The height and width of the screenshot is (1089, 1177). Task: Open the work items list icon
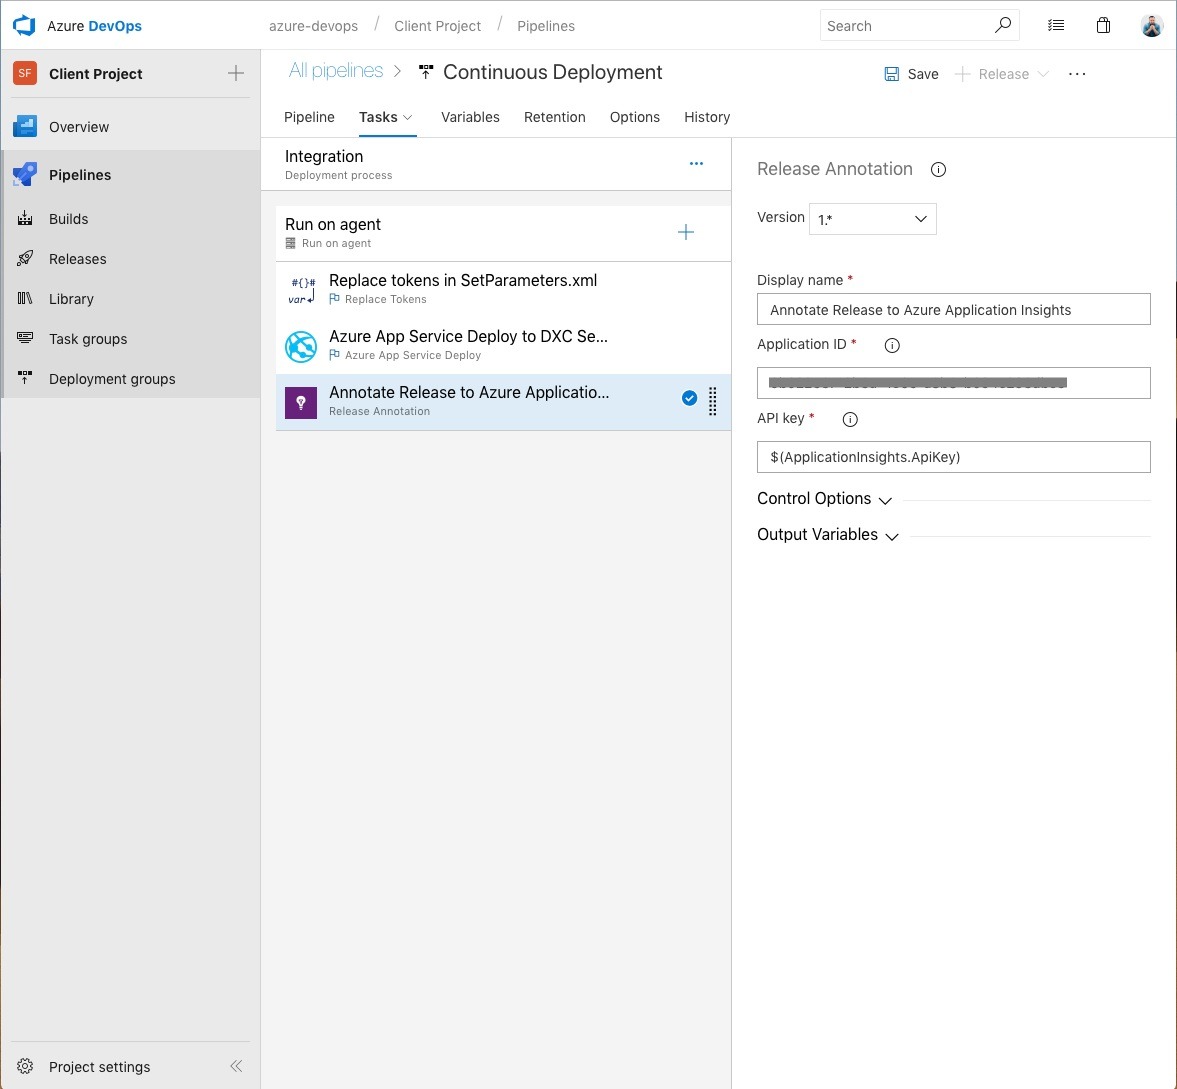click(x=1056, y=26)
